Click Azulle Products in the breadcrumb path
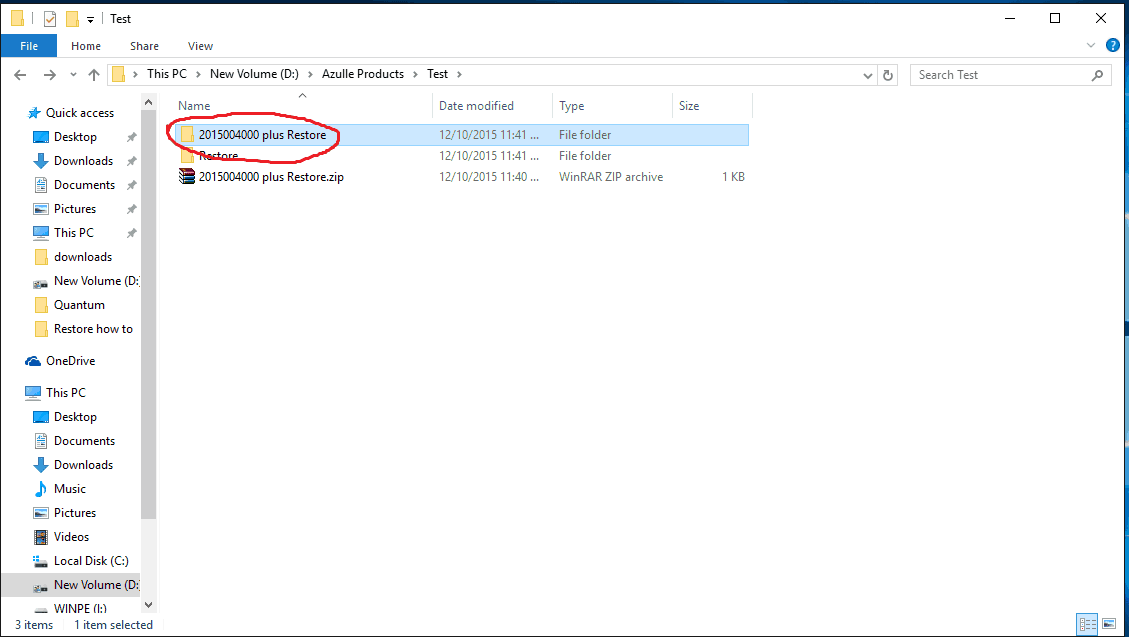Viewport: 1129px width, 637px height. click(x=362, y=74)
